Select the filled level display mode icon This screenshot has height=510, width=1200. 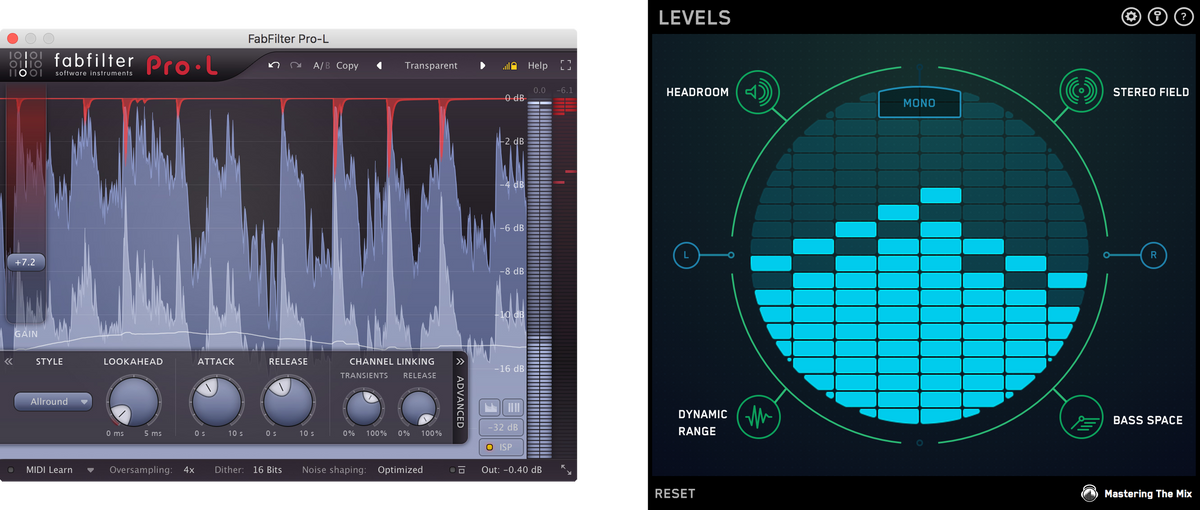tap(490, 407)
